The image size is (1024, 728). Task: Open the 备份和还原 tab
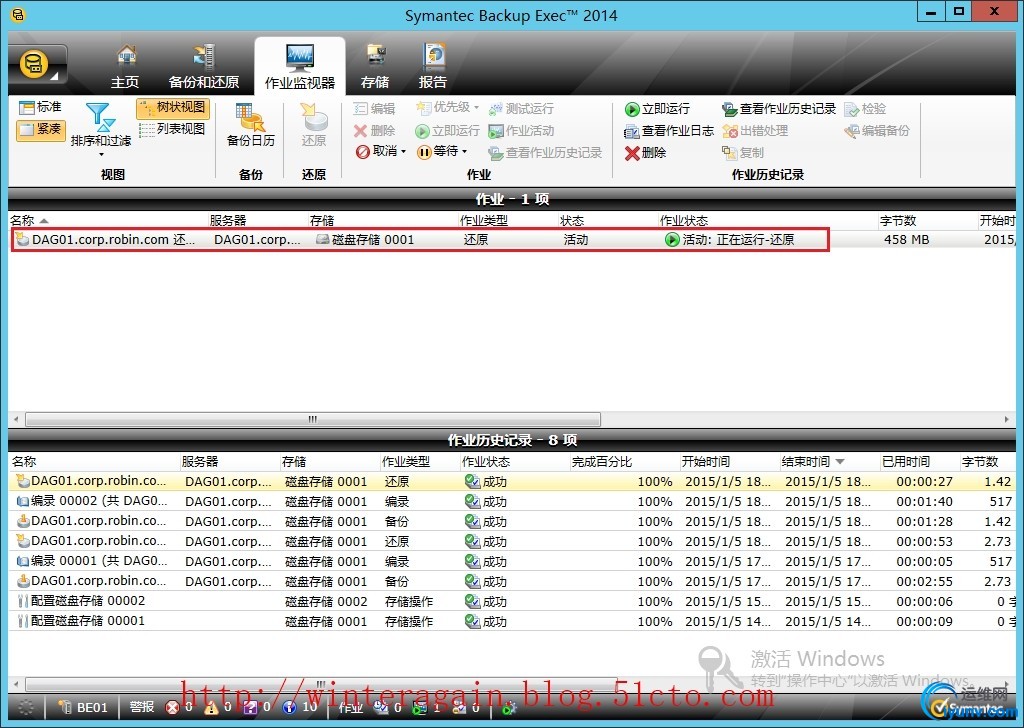pos(204,67)
